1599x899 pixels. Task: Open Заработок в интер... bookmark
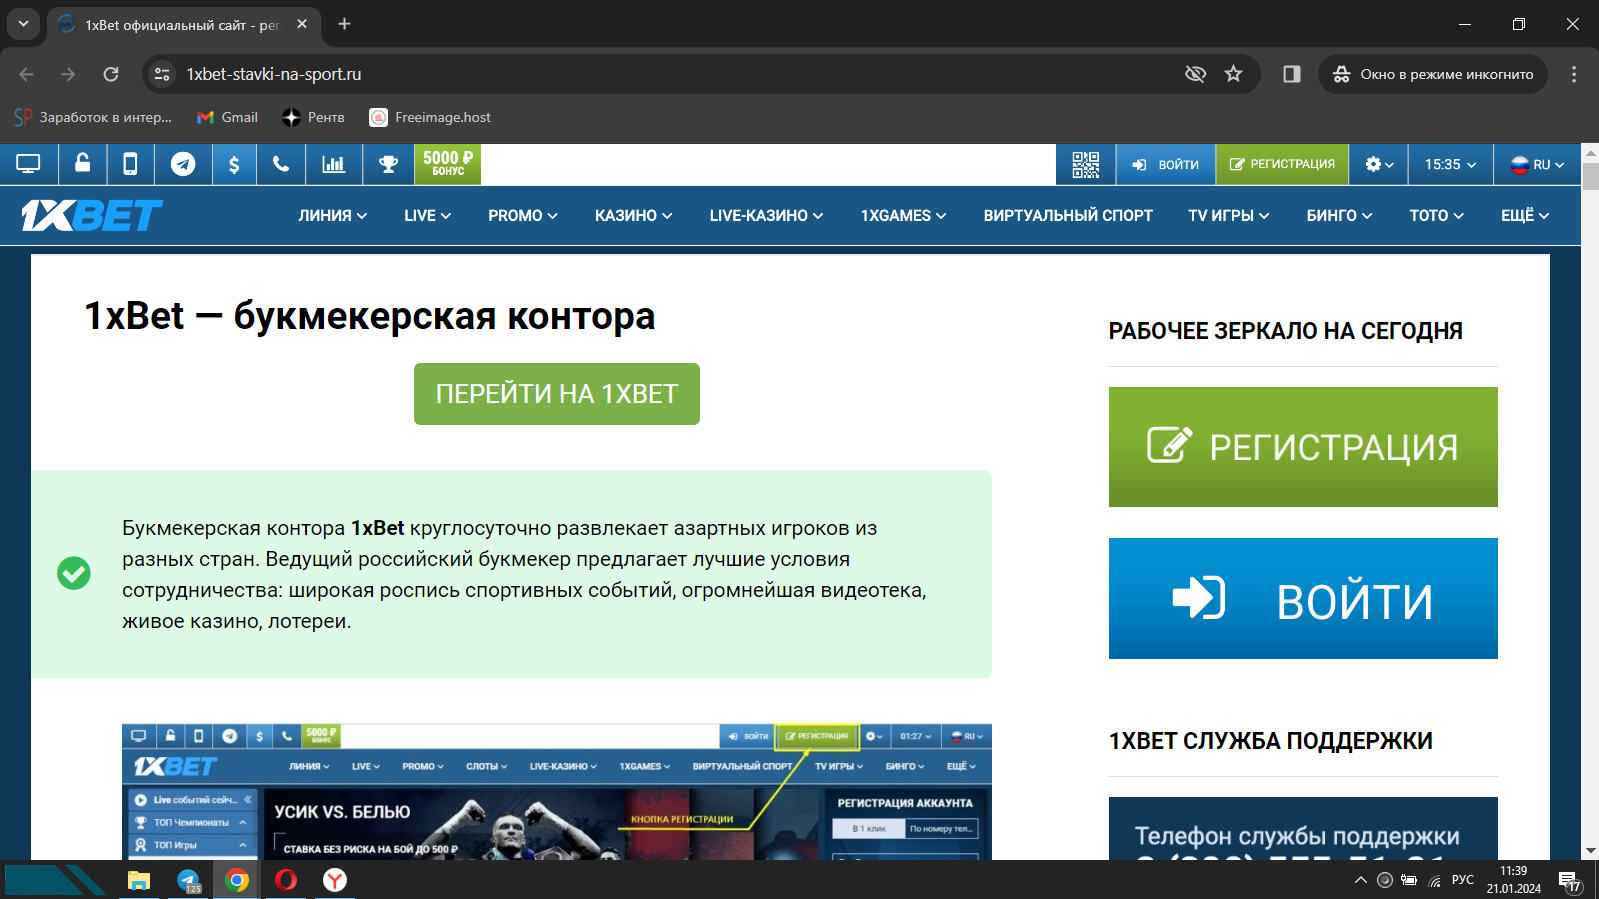coord(93,117)
